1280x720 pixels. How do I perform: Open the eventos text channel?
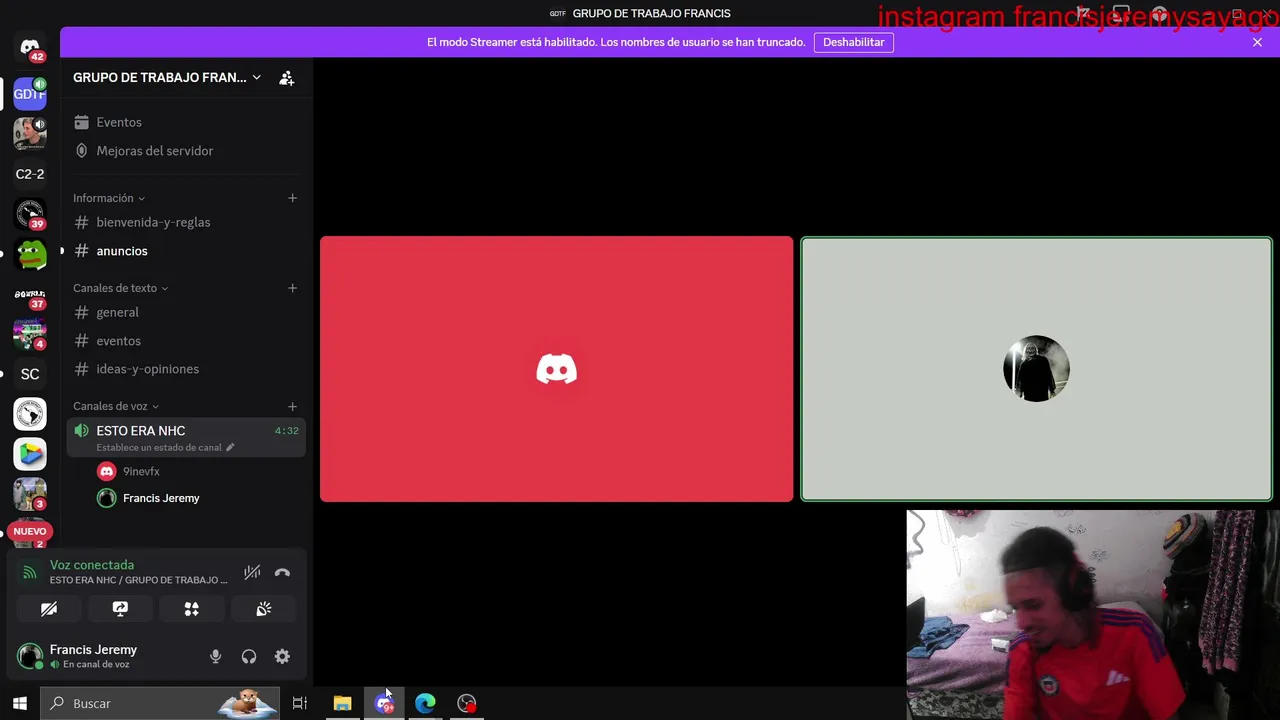pyautogui.click(x=187, y=341)
